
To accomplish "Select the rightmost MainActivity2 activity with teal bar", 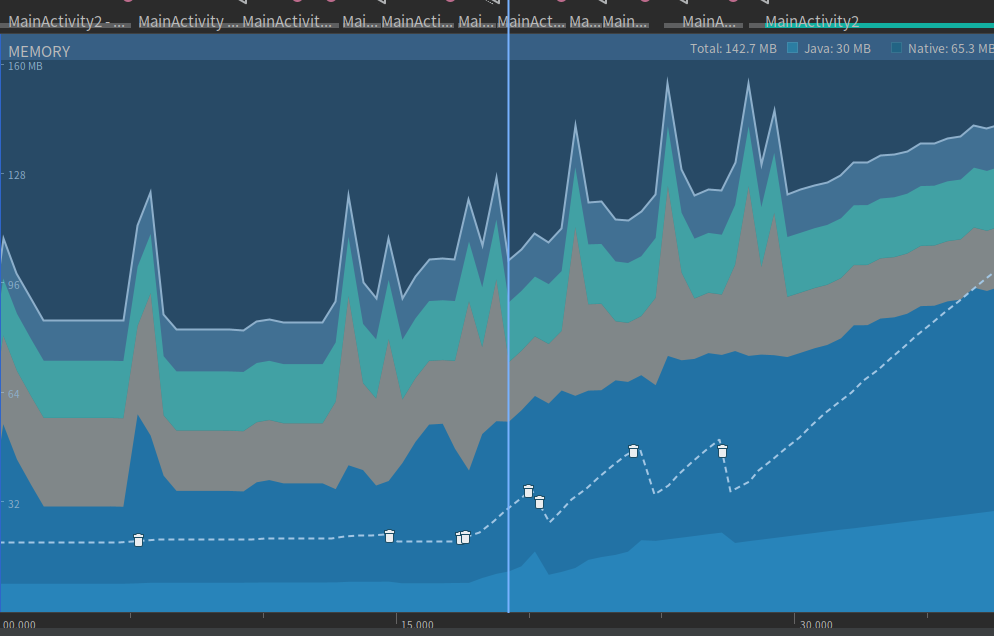I will tap(811, 21).
